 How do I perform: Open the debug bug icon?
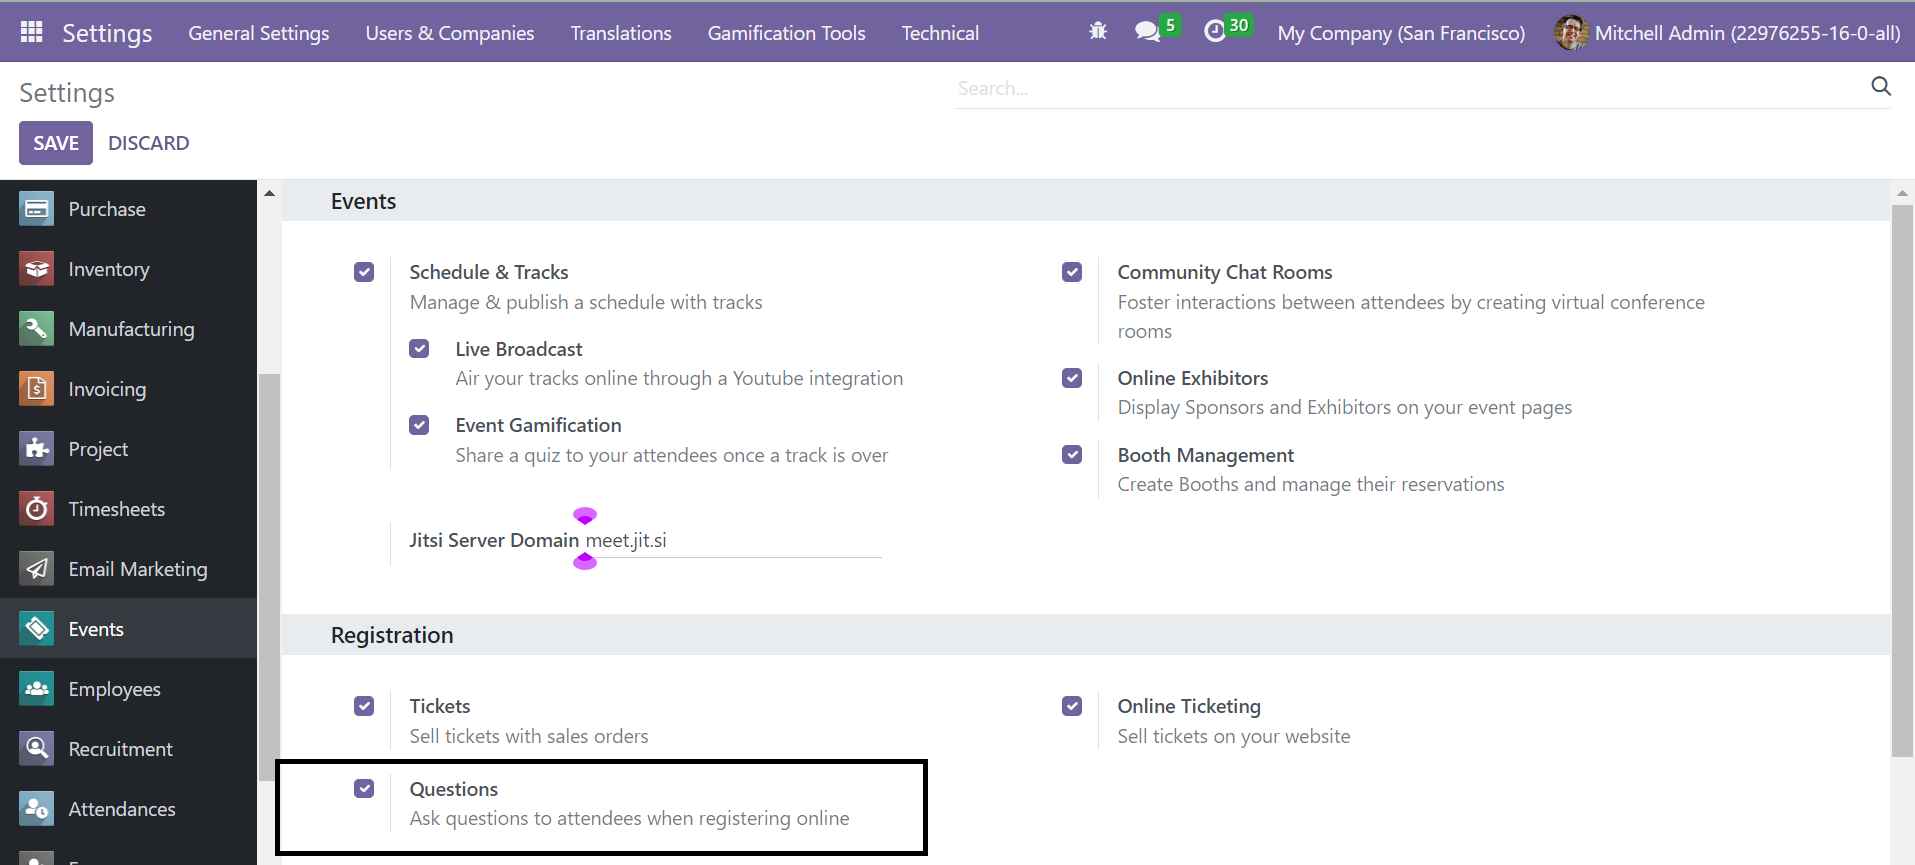point(1098,32)
